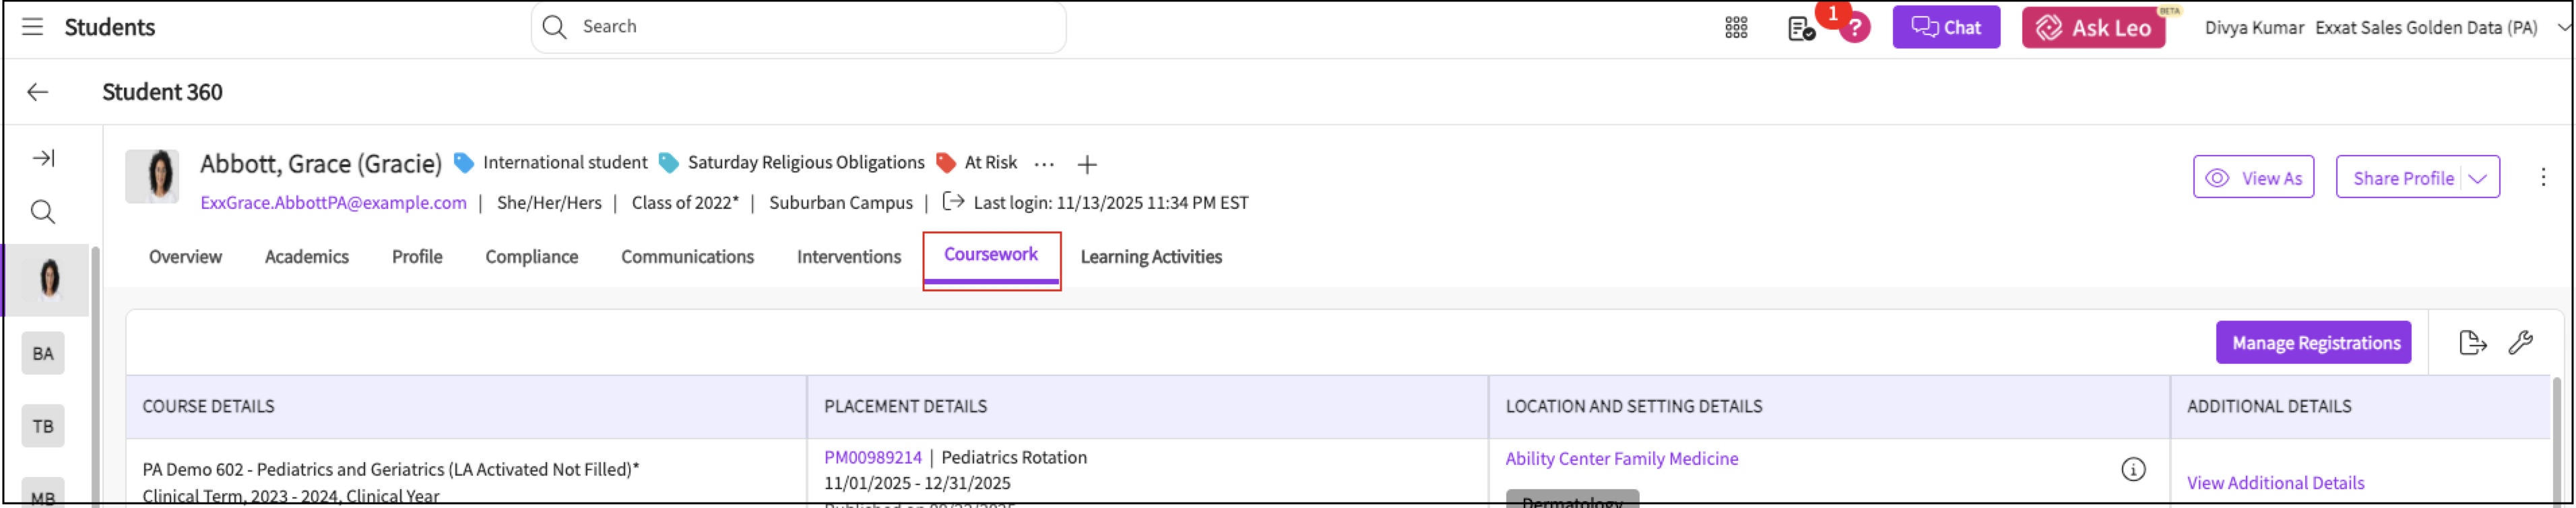This screenshot has width=2576, height=508.
Task: Open the info icon in location column
Action: click(x=2133, y=469)
